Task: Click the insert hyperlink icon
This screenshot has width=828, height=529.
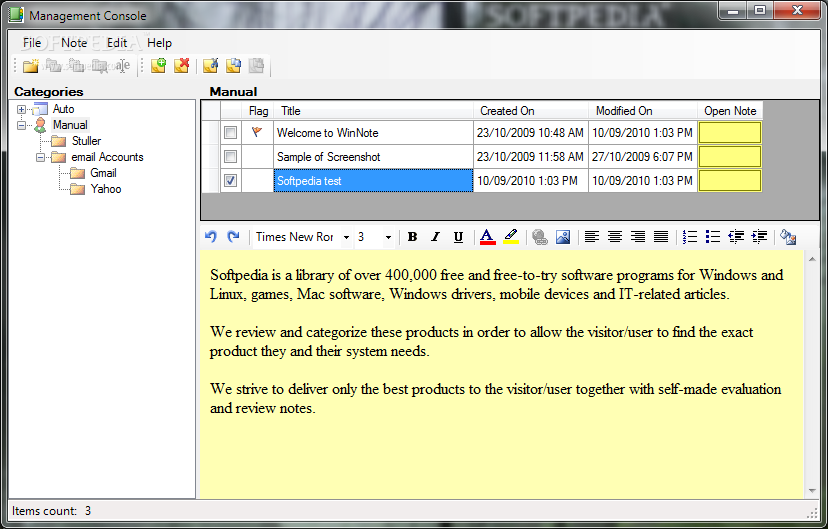Action: (540, 237)
